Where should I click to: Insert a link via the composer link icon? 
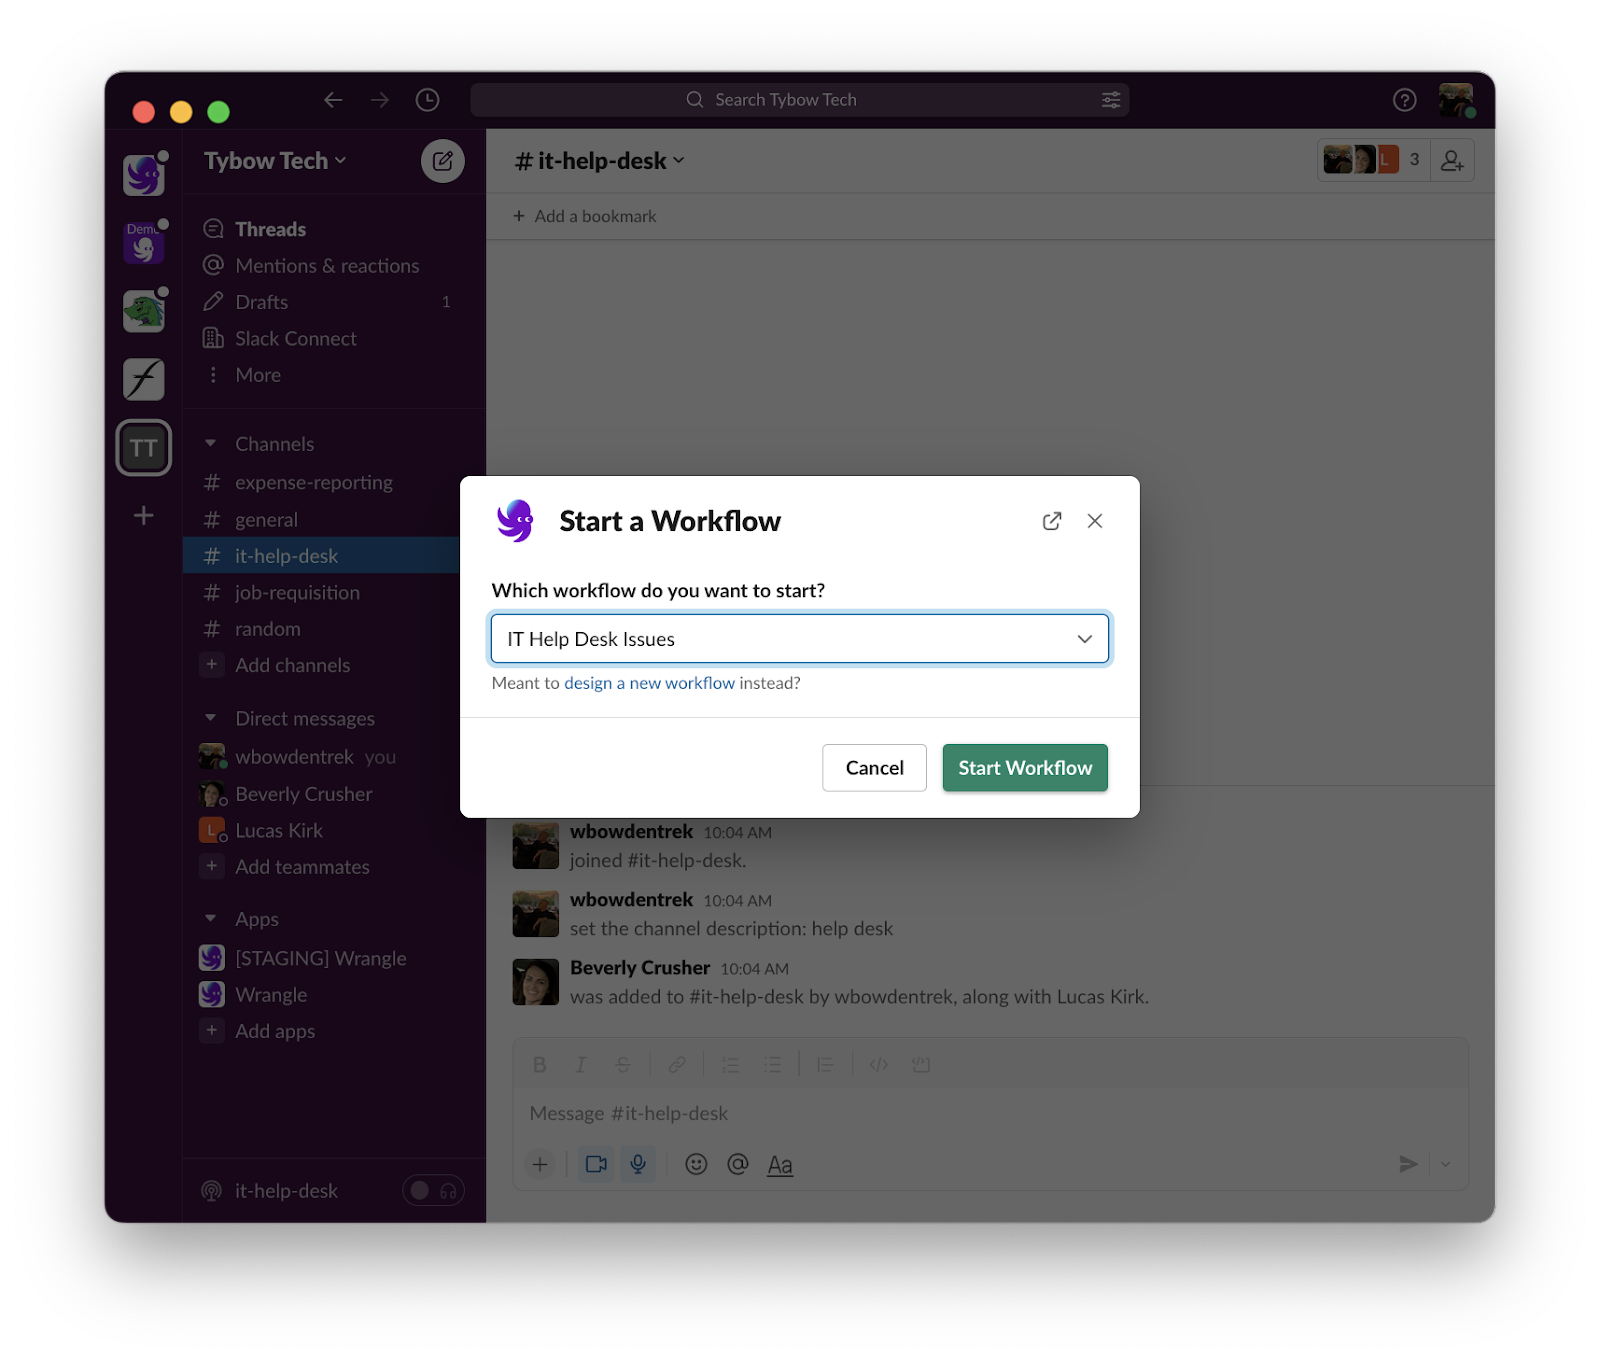(677, 1065)
